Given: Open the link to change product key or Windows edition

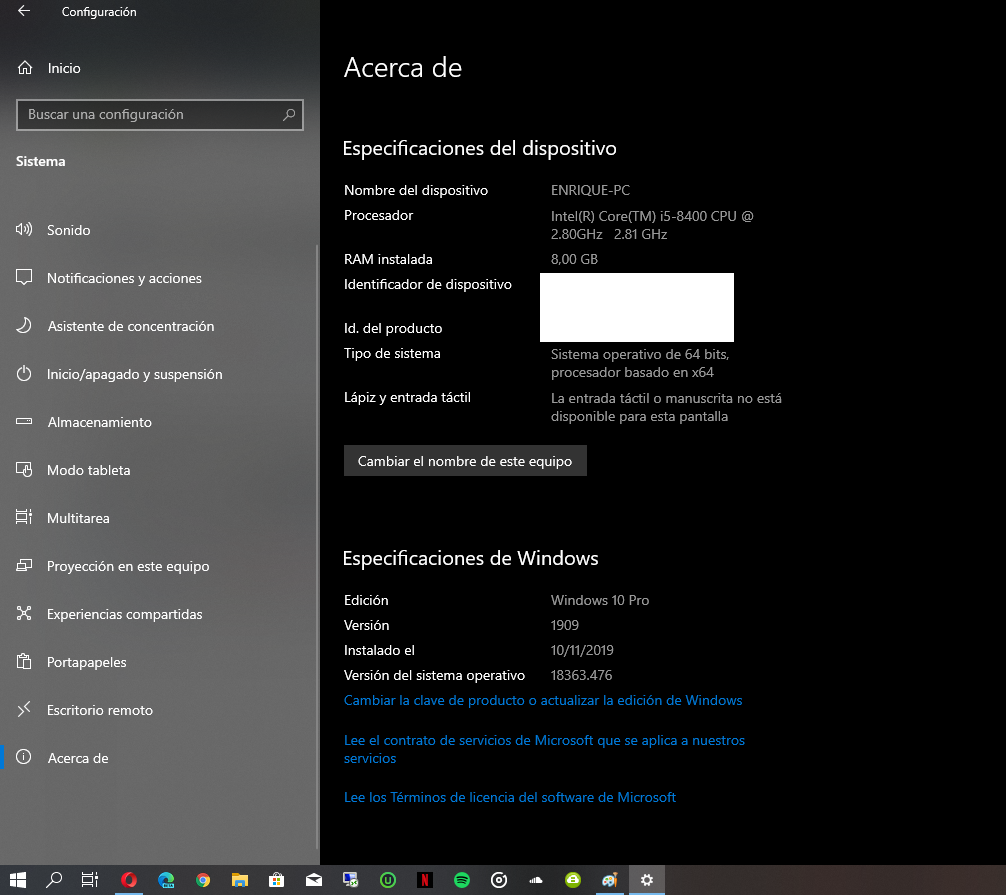Looking at the screenshot, I should (x=543, y=701).
